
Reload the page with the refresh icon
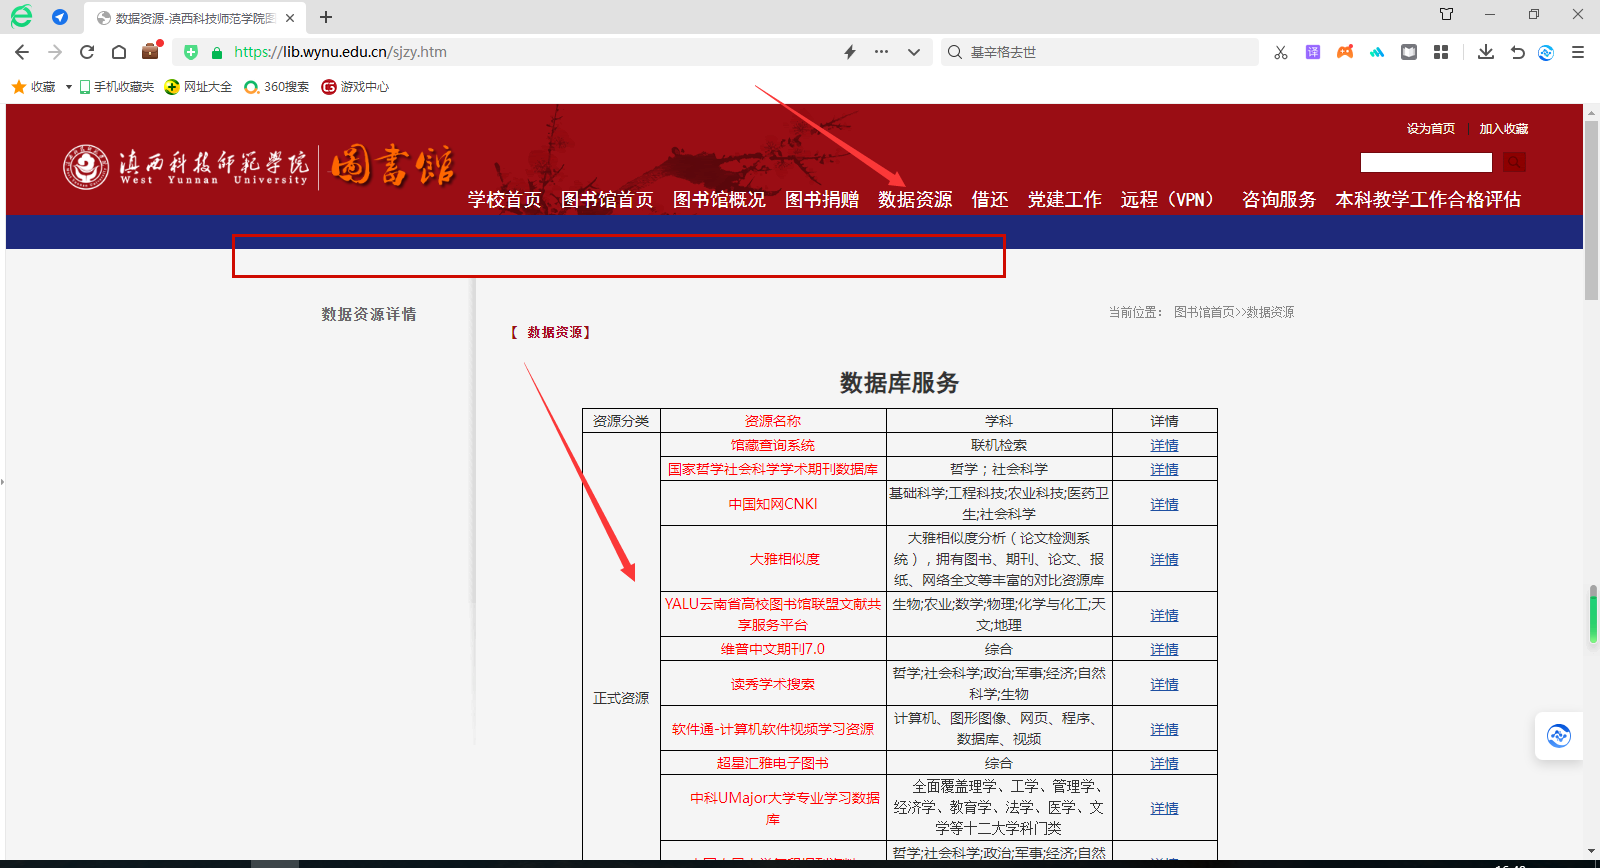click(x=87, y=52)
